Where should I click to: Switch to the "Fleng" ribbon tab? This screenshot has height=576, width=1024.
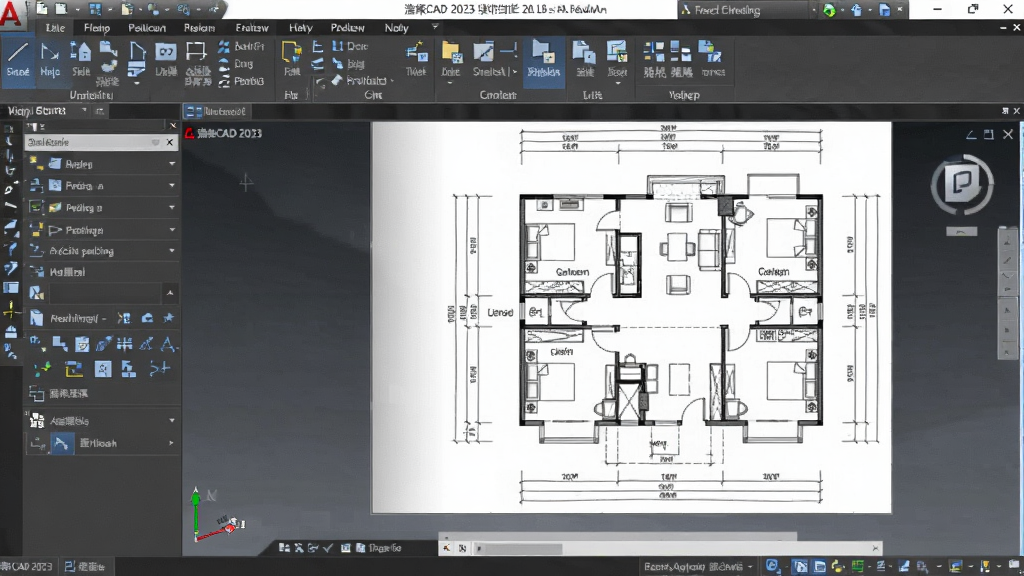[97, 28]
